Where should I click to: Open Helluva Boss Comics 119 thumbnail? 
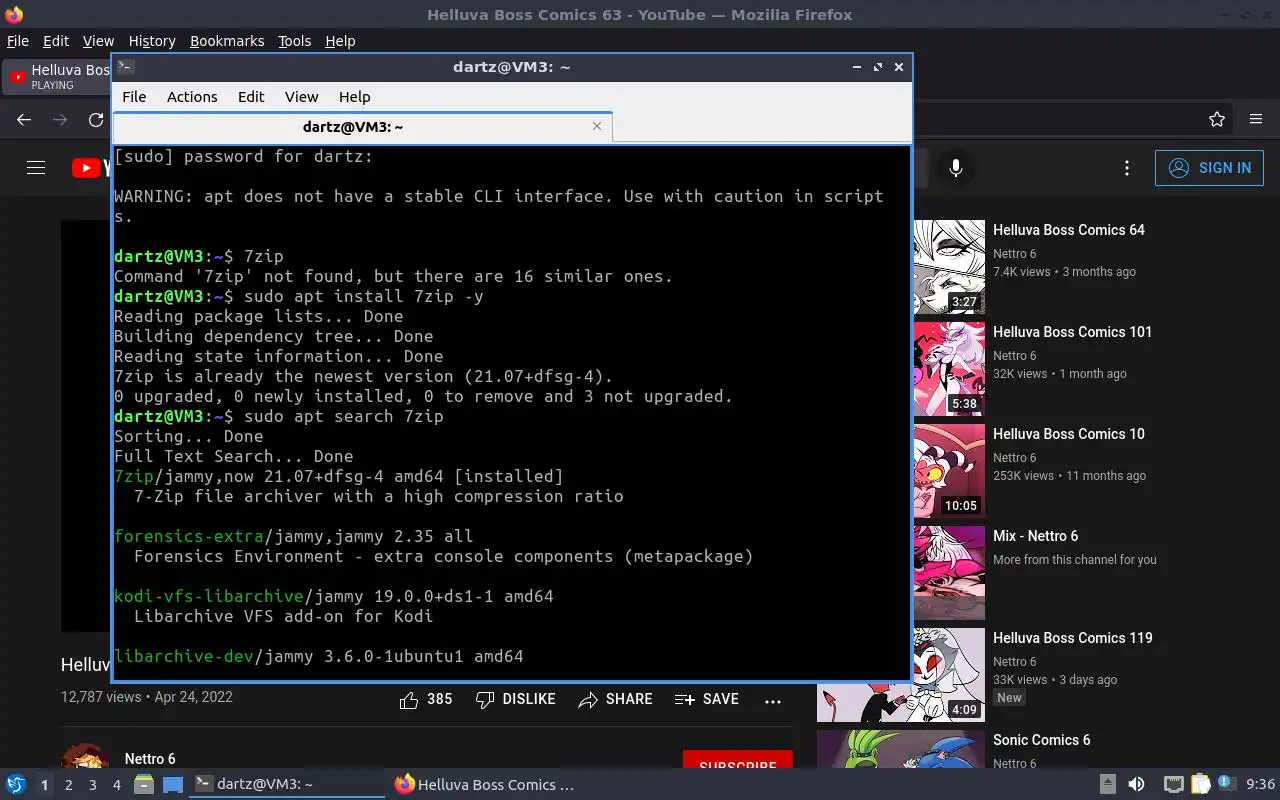click(901, 675)
